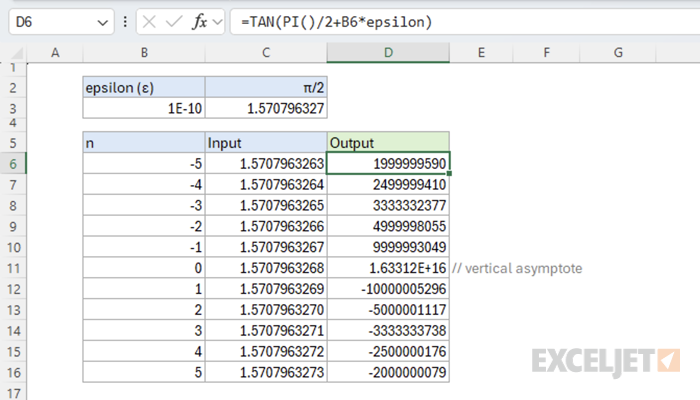Select the output cell 4999998055
Viewport: 700px width, 400px height.
(x=388, y=226)
